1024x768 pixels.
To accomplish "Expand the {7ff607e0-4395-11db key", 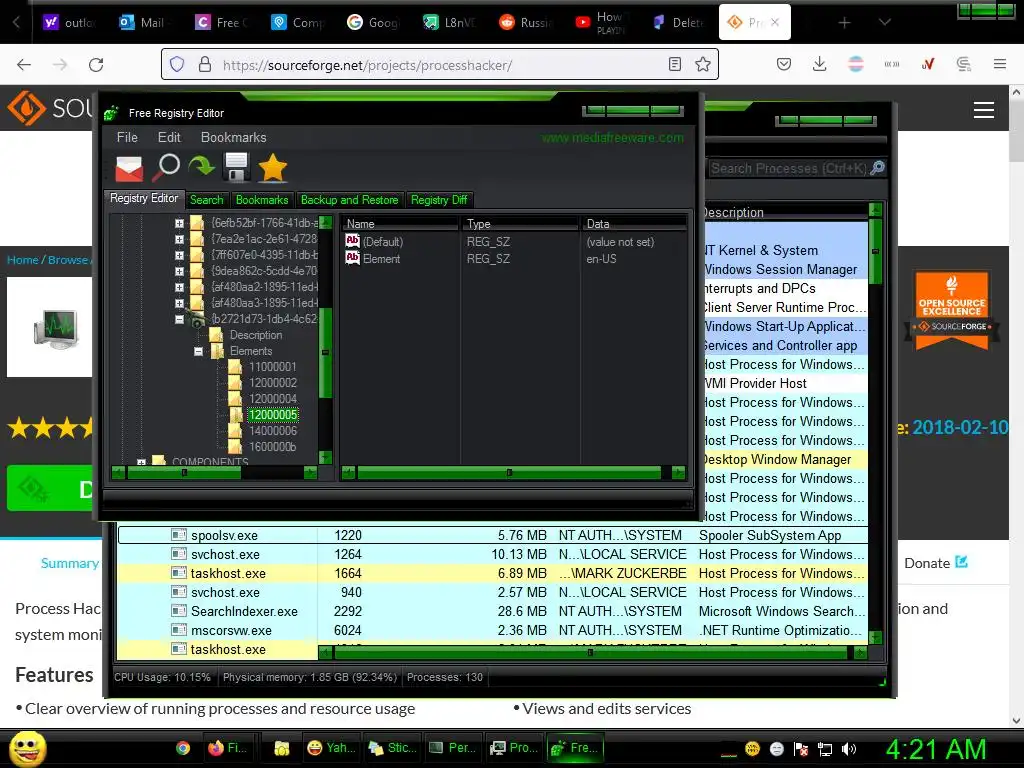I will click(x=179, y=255).
